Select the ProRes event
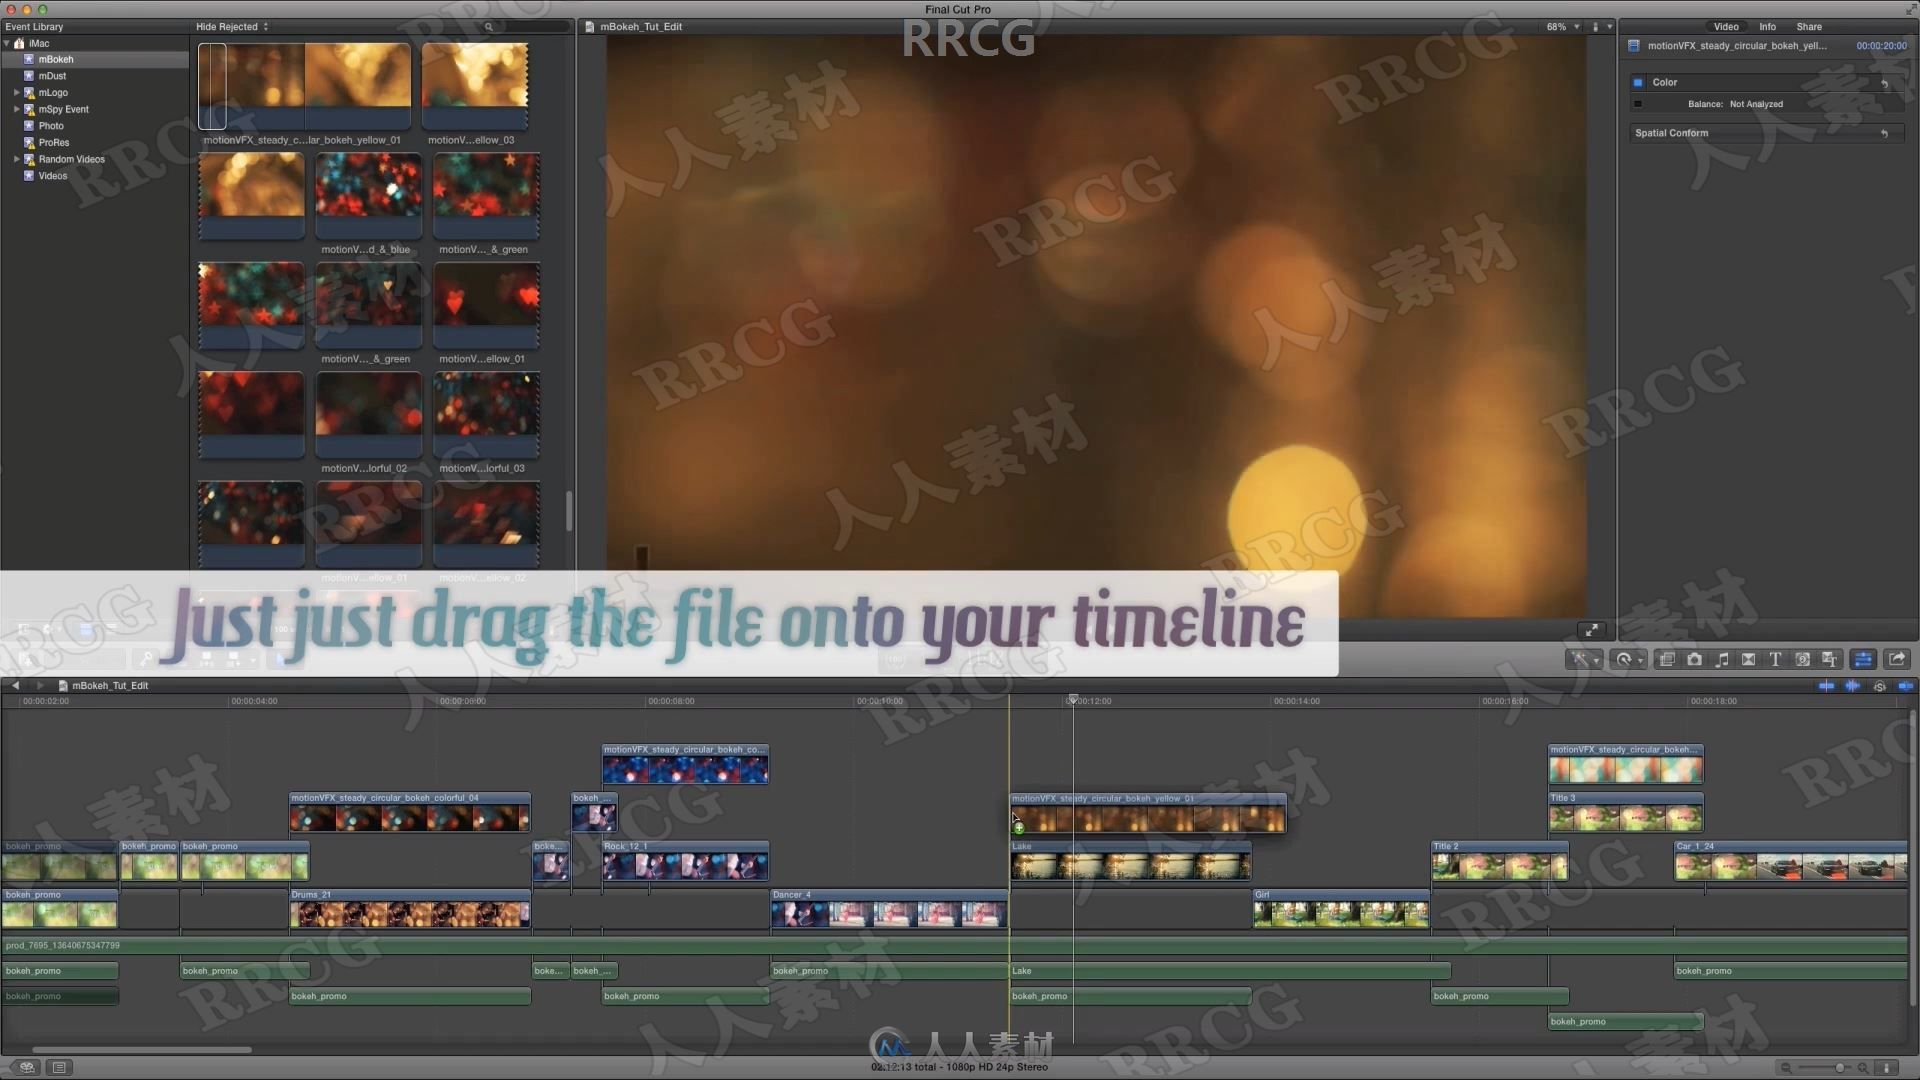 (x=95, y=143)
